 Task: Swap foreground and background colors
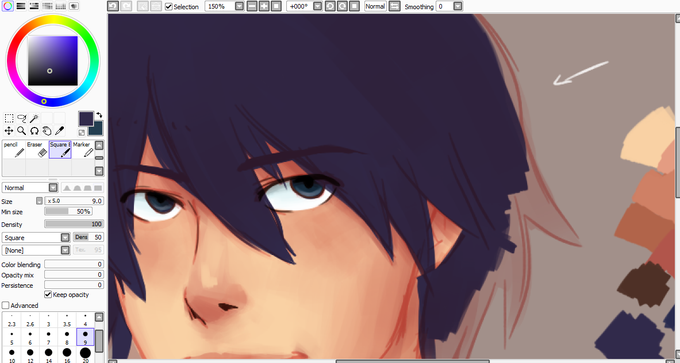coord(99,115)
